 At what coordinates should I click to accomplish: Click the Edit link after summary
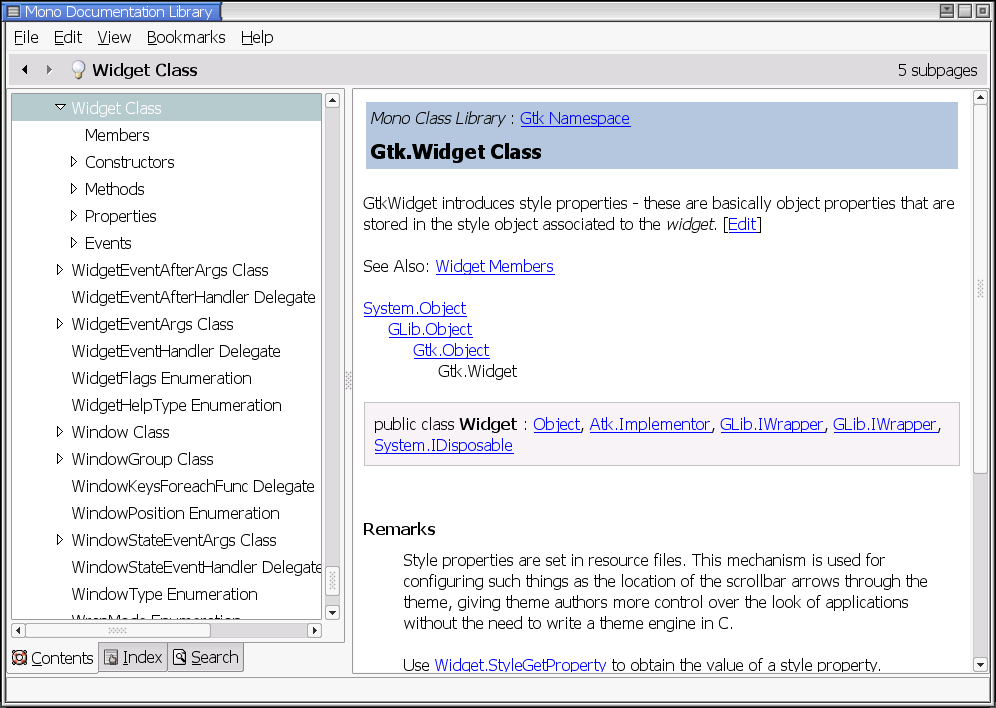click(x=742, y=224)
